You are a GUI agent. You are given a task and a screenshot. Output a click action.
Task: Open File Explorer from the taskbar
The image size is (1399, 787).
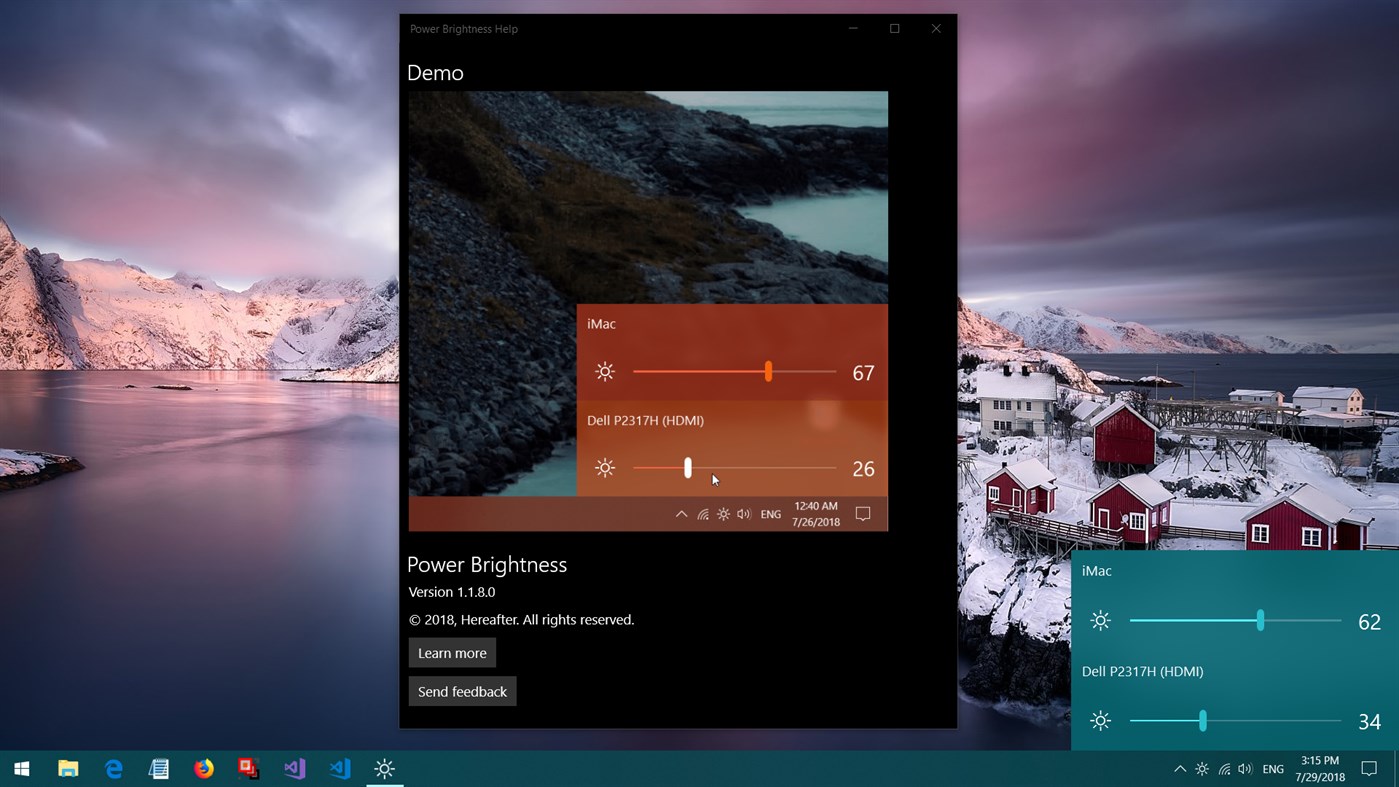(67, 769)
